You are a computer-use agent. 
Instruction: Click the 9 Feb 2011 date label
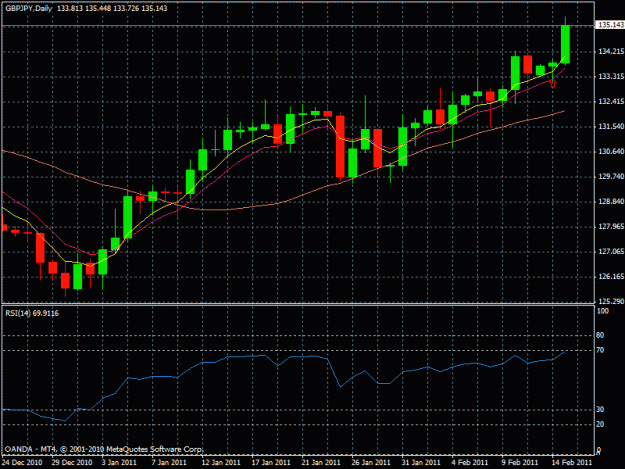click(x=520, y=463)
